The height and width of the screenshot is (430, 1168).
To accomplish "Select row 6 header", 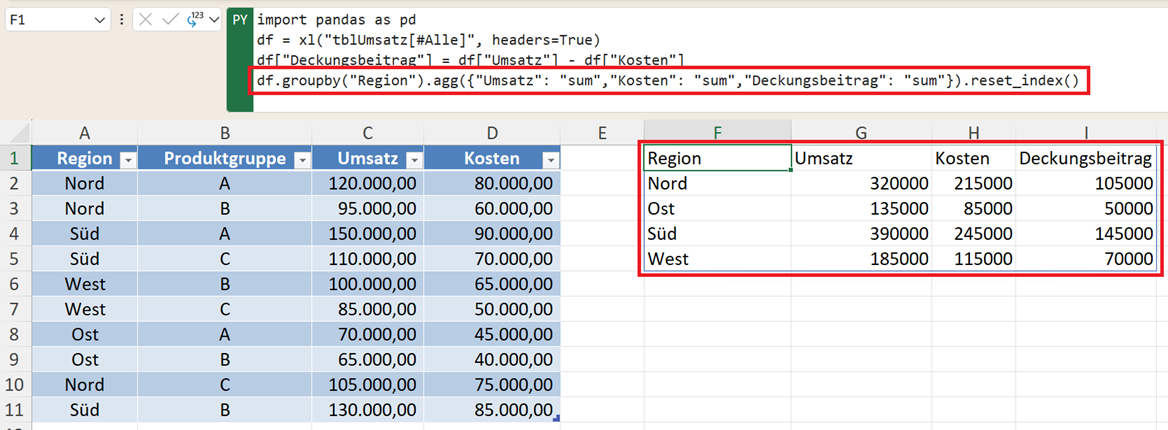I will [16, 284].
